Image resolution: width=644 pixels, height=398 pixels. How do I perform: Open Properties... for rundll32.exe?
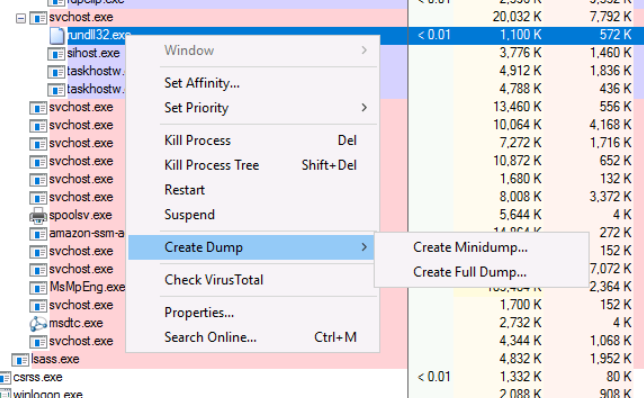[252, 313]
